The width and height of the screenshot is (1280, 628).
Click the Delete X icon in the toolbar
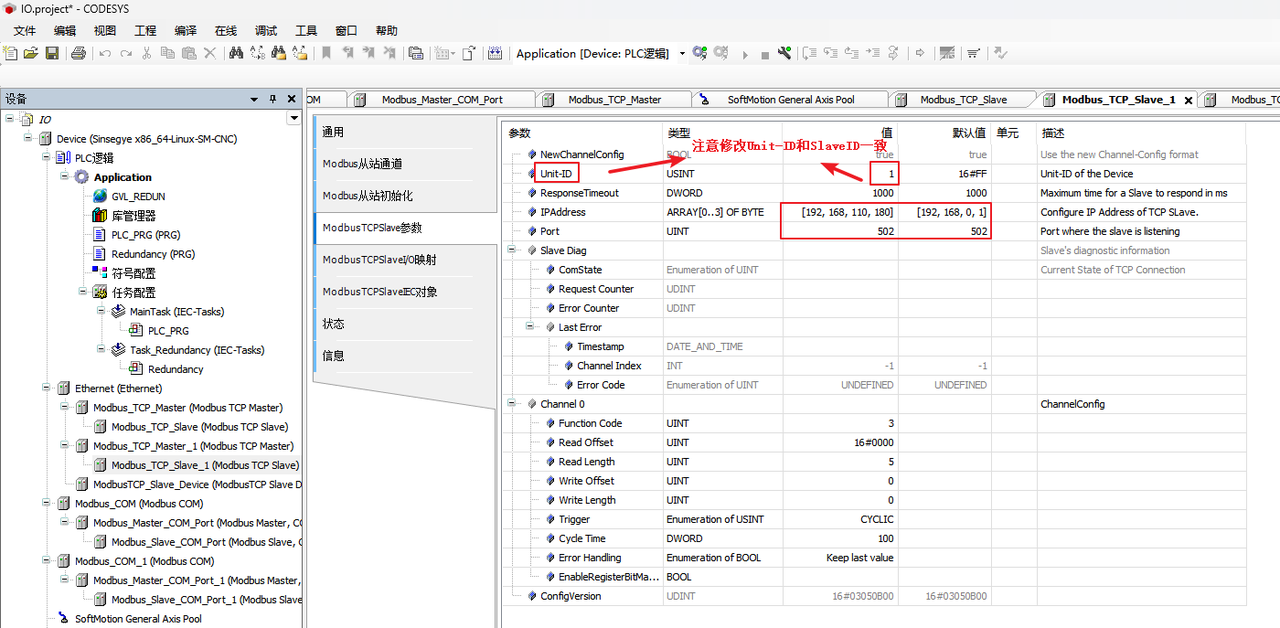[209, 53]
